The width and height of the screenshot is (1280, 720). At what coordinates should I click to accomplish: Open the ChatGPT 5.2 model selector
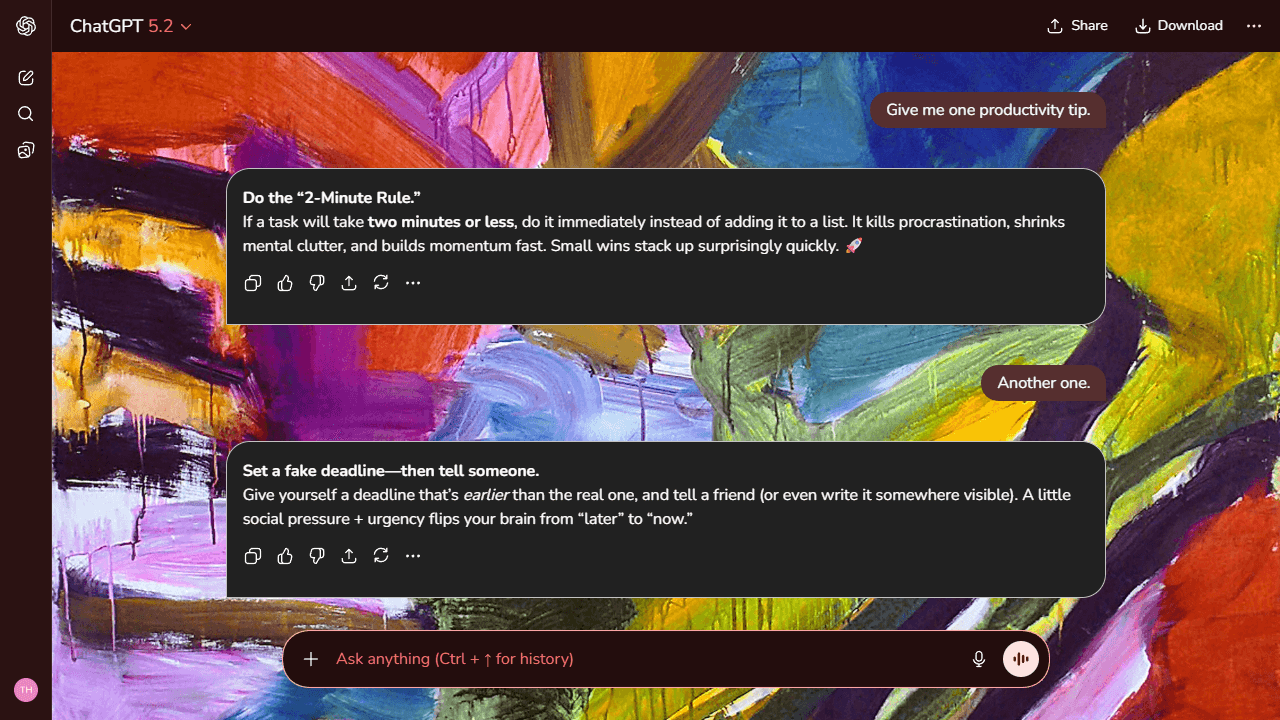[130, 26]
